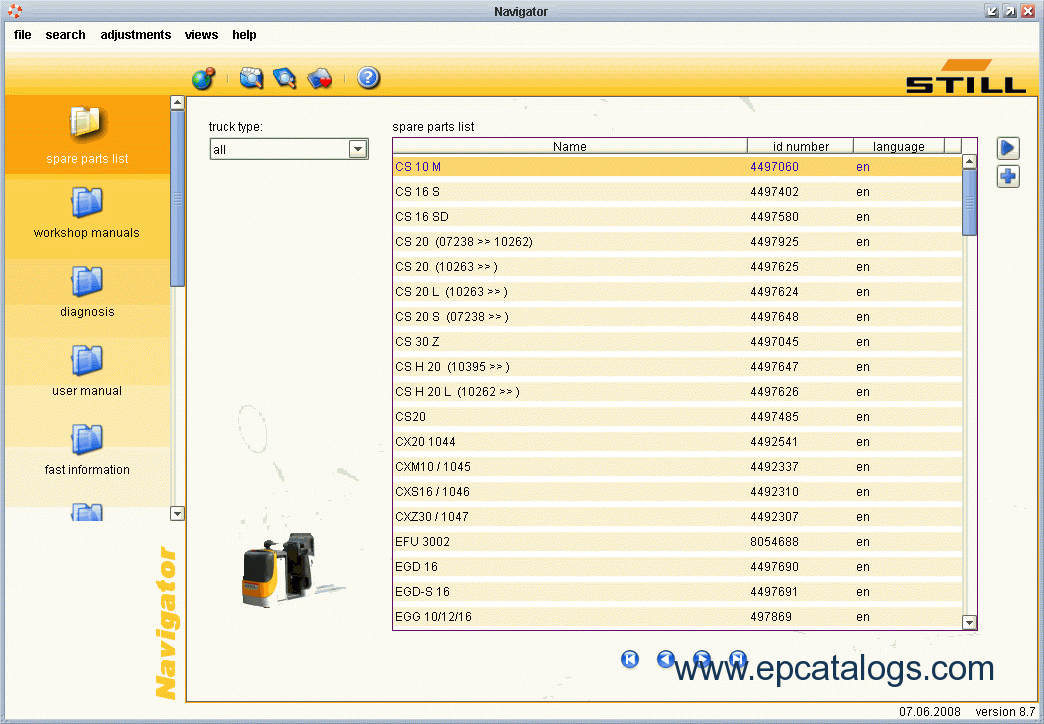Sort by id number column header
This screenshot has height=724, width=1044.
pyautogui.click(x=800, y=147)
